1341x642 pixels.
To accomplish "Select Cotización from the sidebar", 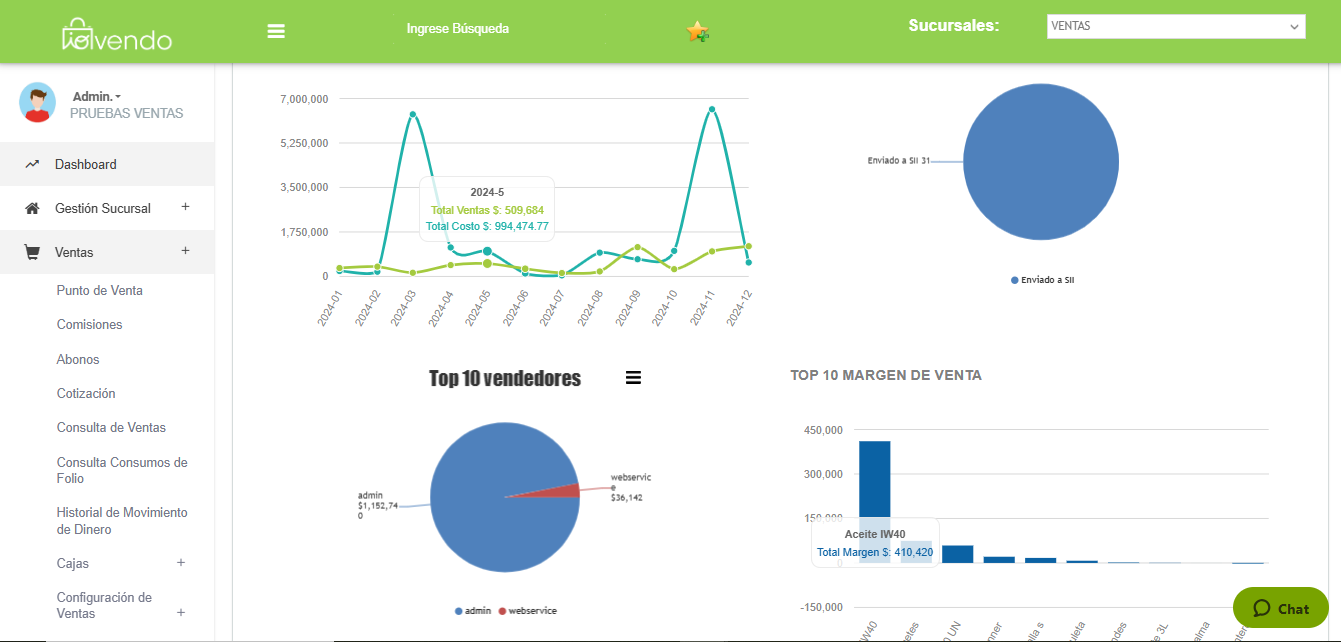I will [x=86, y=393].
